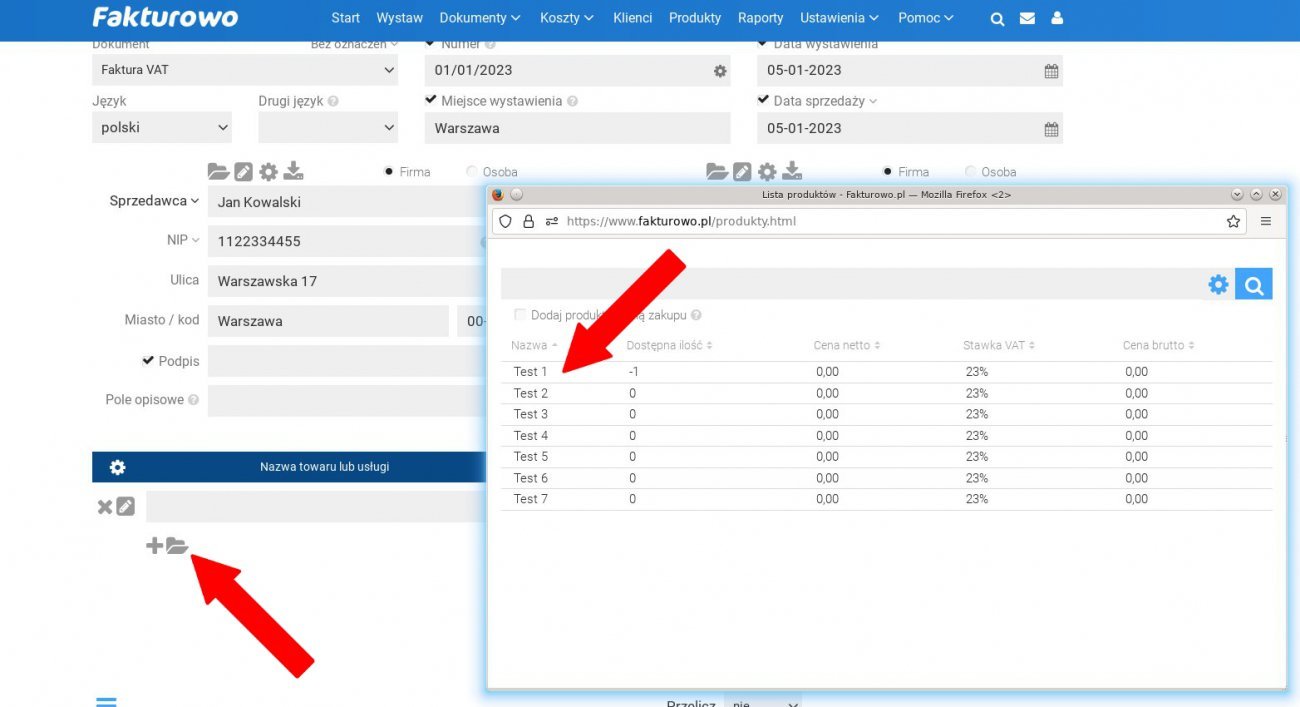The width and height of the screenshot is (1300, 707).
Task: Open messages via the envelope icon
Action: (1027, 18)
